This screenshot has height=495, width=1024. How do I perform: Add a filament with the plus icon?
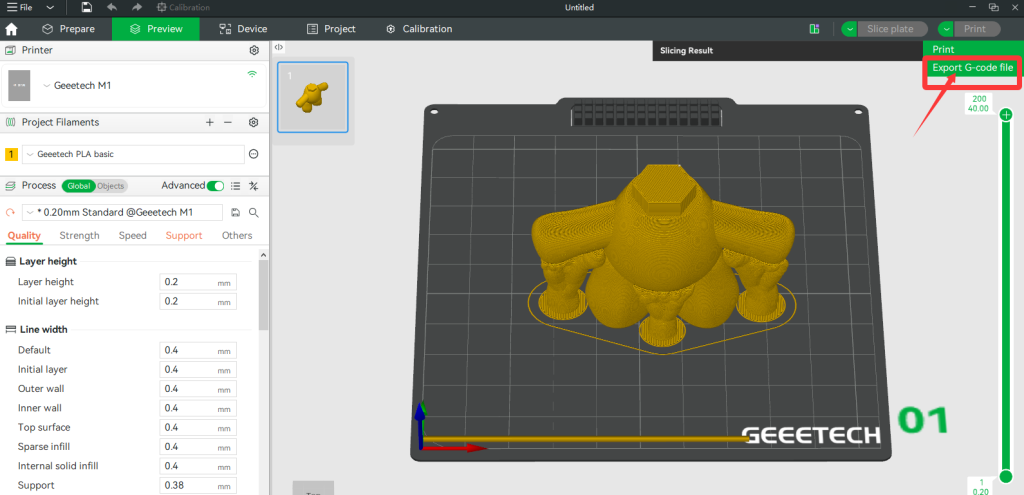pos(209,122)
